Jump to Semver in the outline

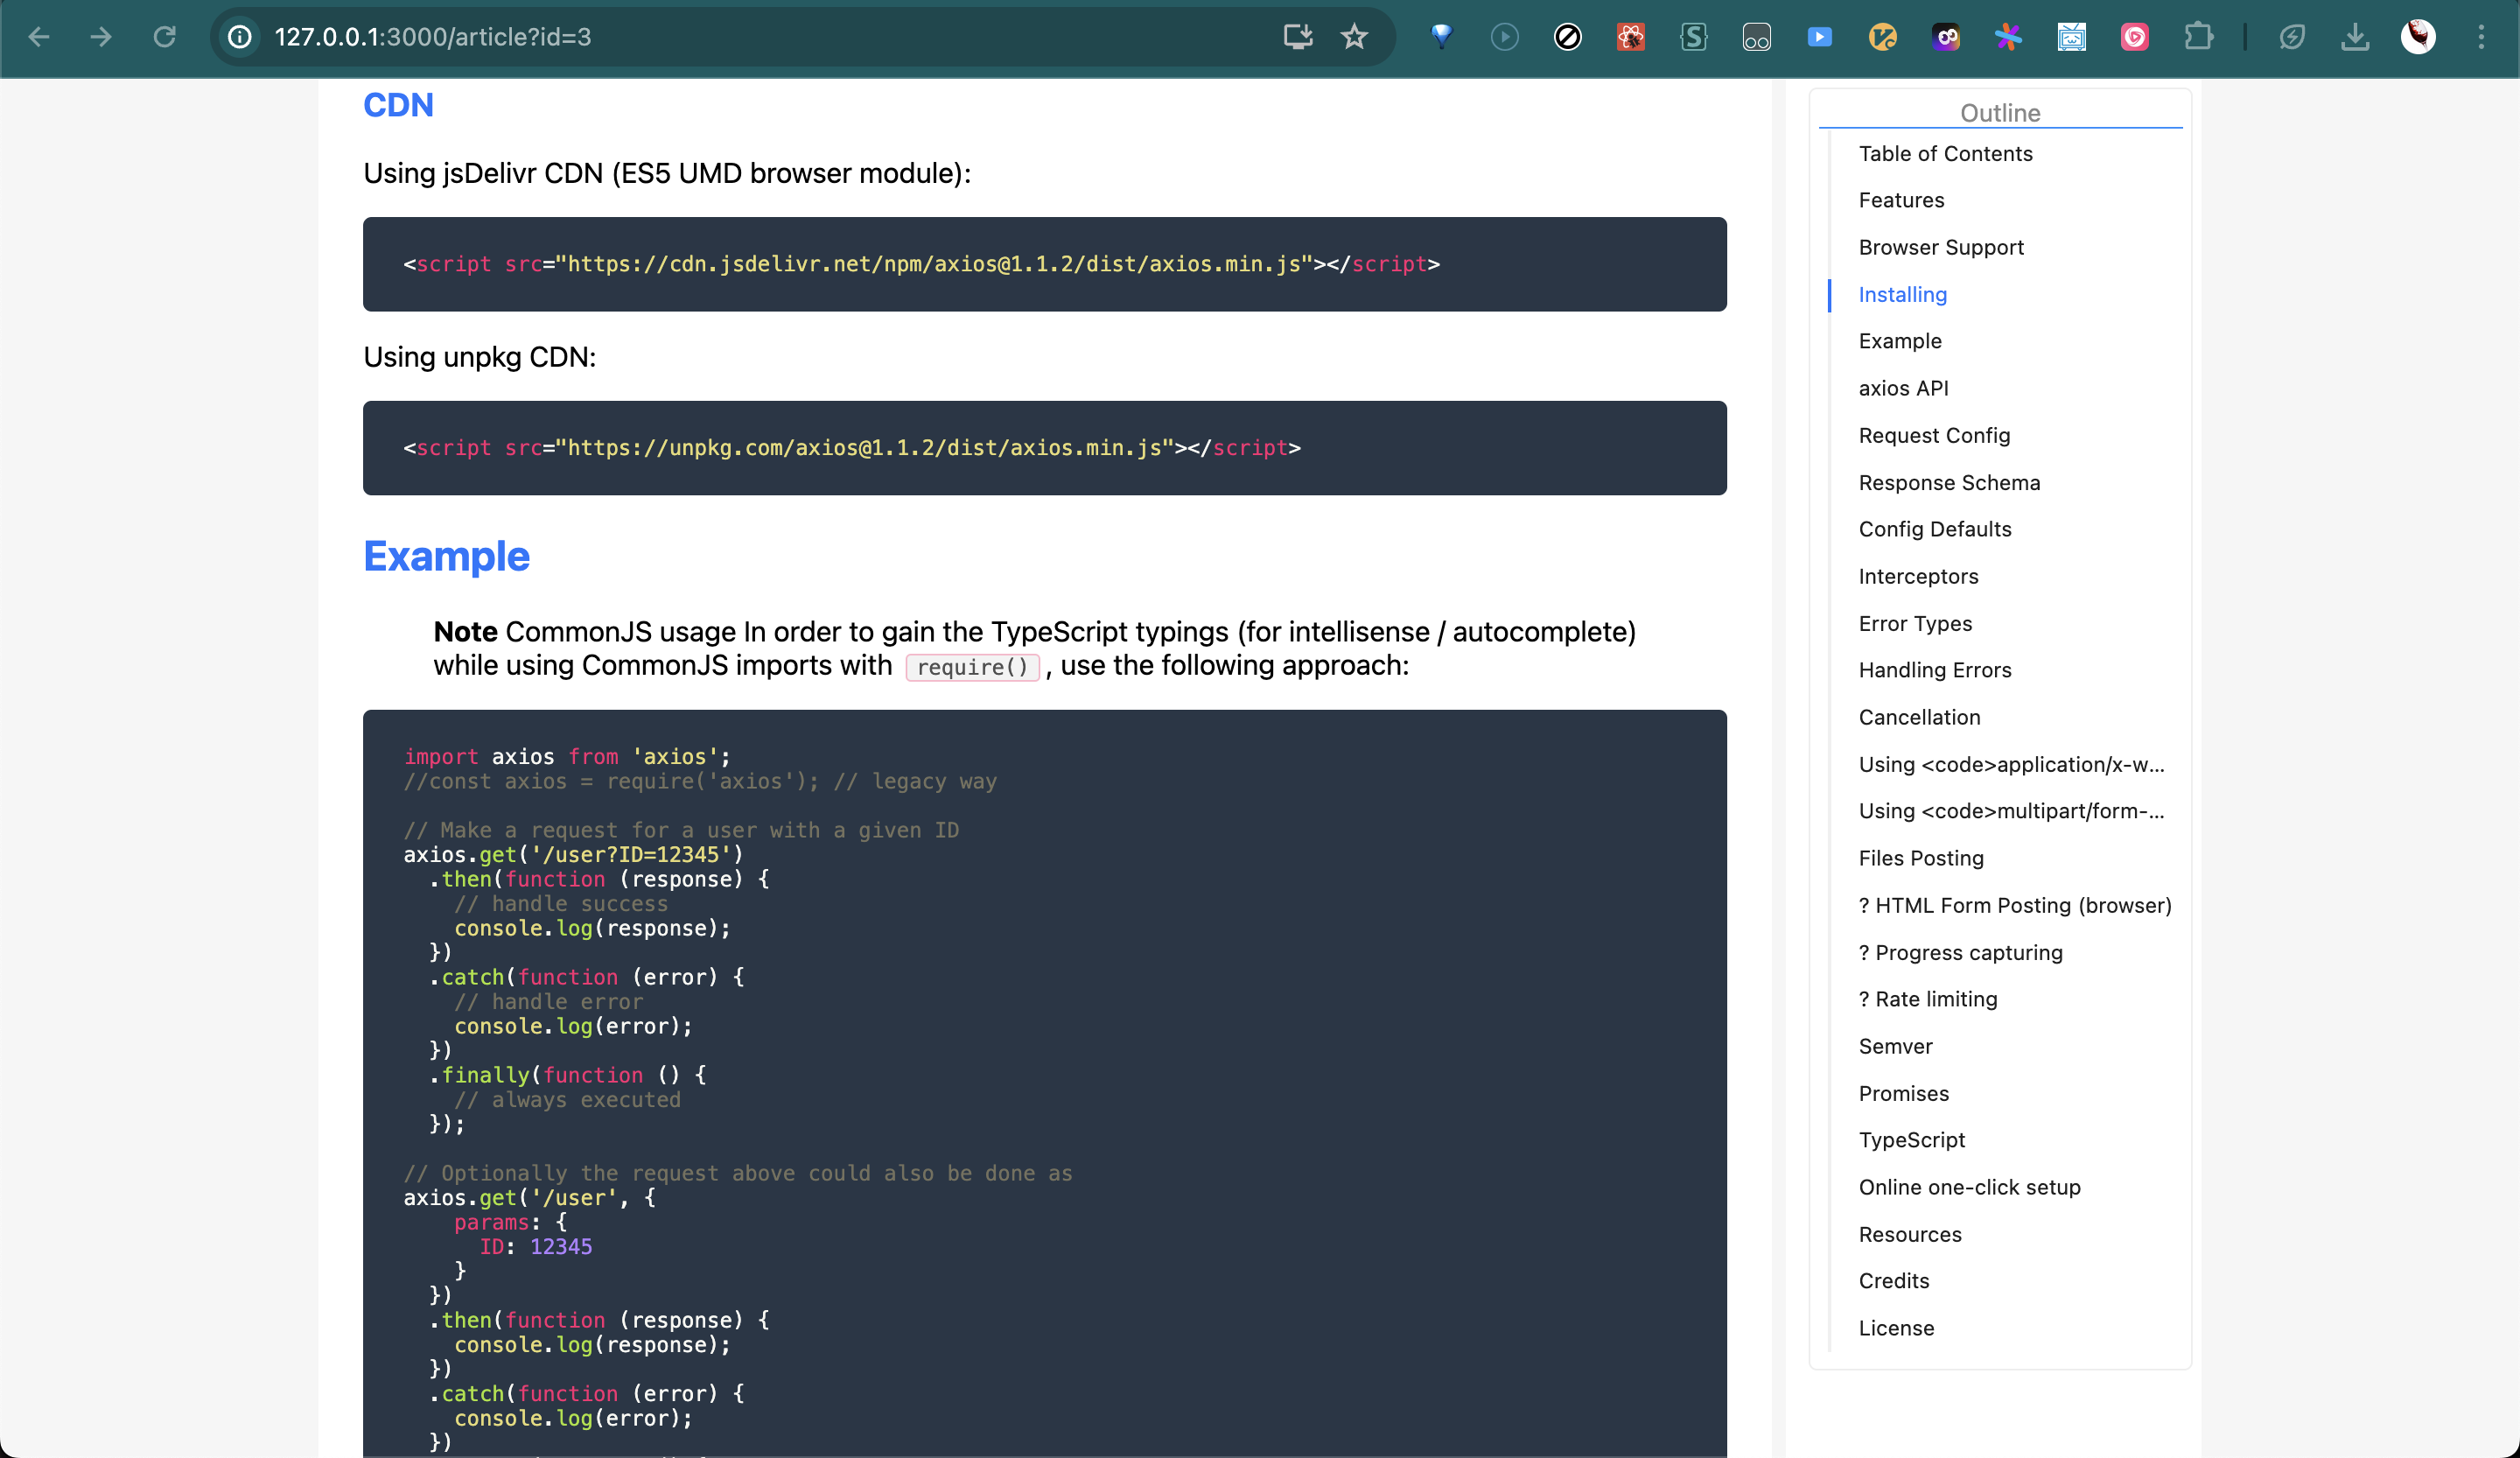[x=1895, y=1046]
